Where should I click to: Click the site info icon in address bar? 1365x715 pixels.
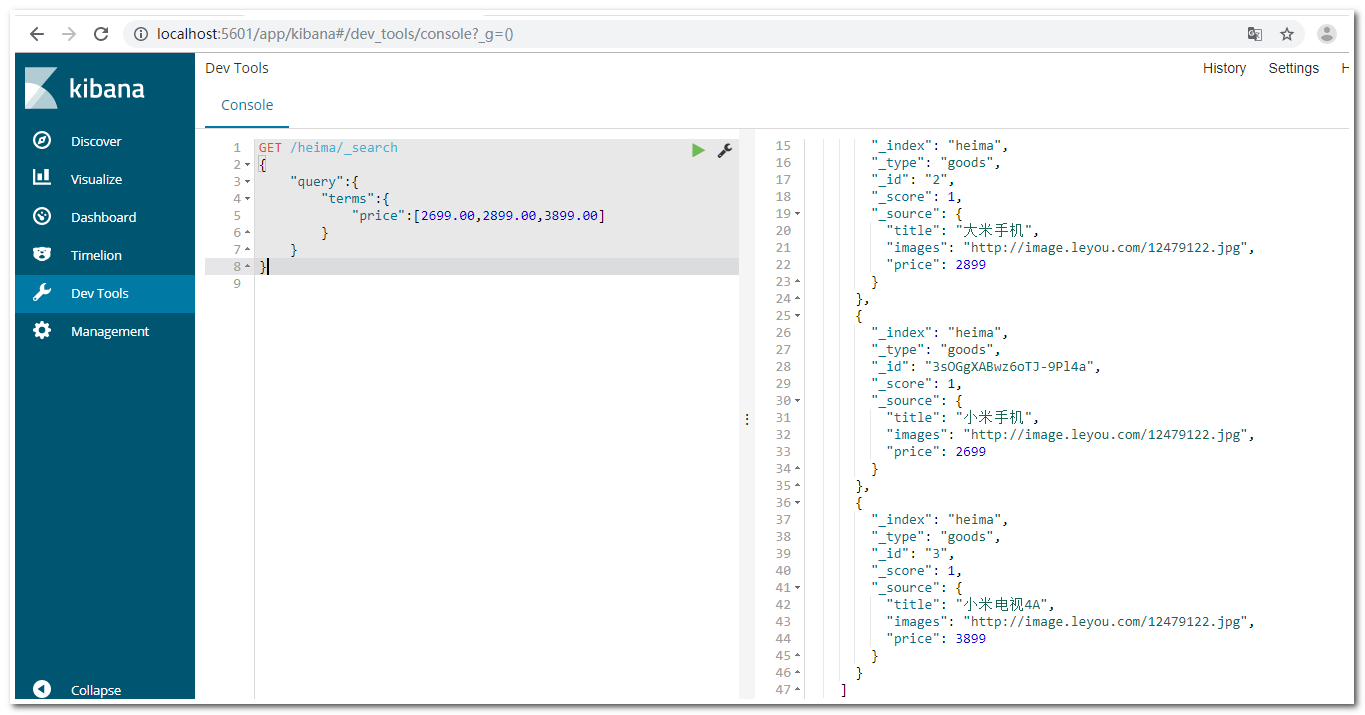[141, 34]
